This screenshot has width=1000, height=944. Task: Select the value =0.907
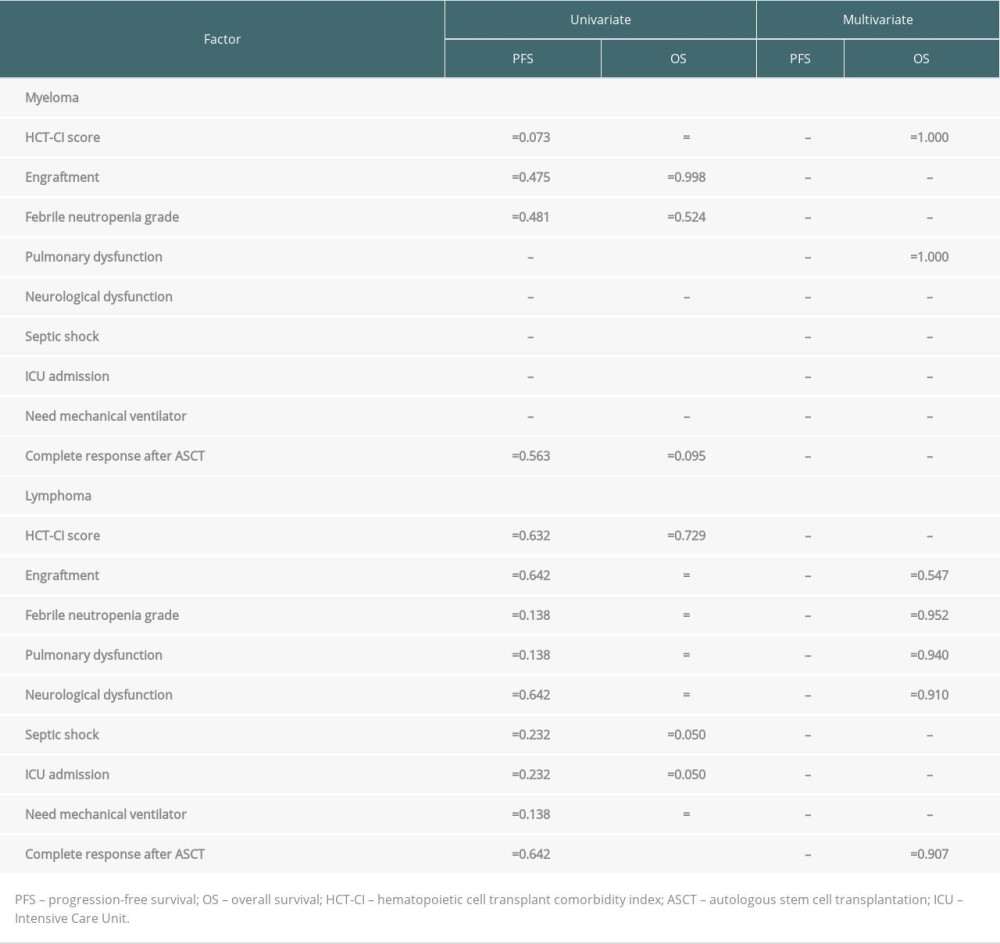tap(929, 854)
